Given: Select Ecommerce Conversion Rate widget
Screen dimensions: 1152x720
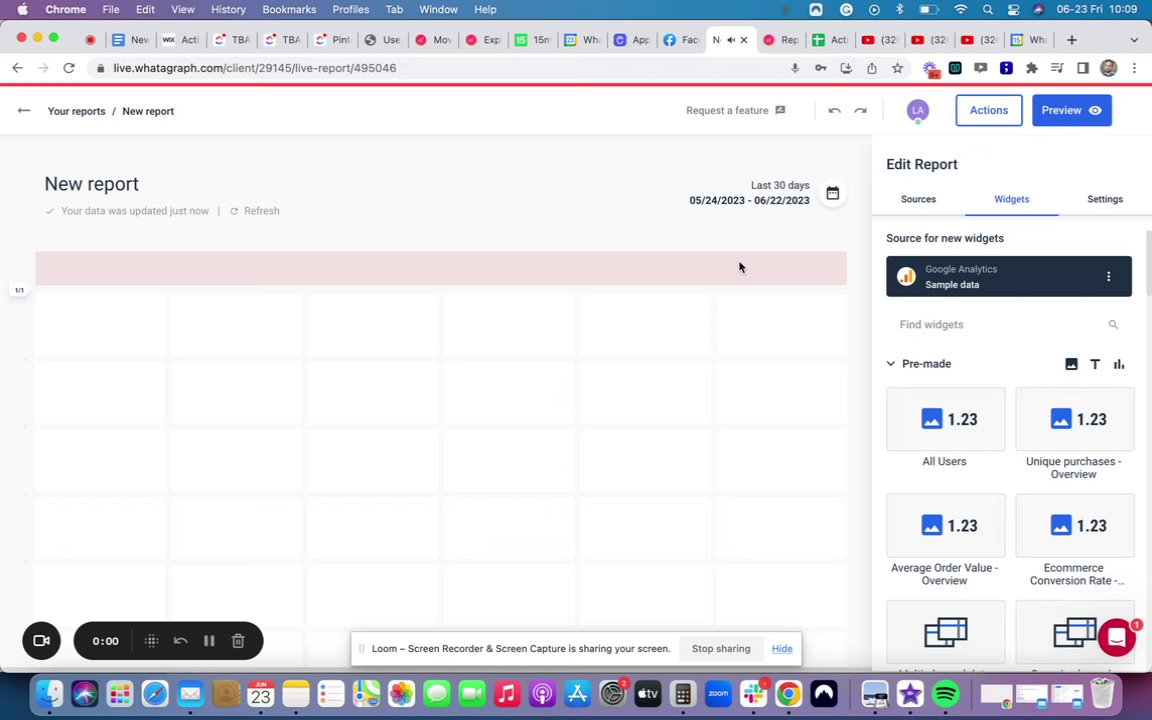Looking at the screenshot, I should 1075,525.
